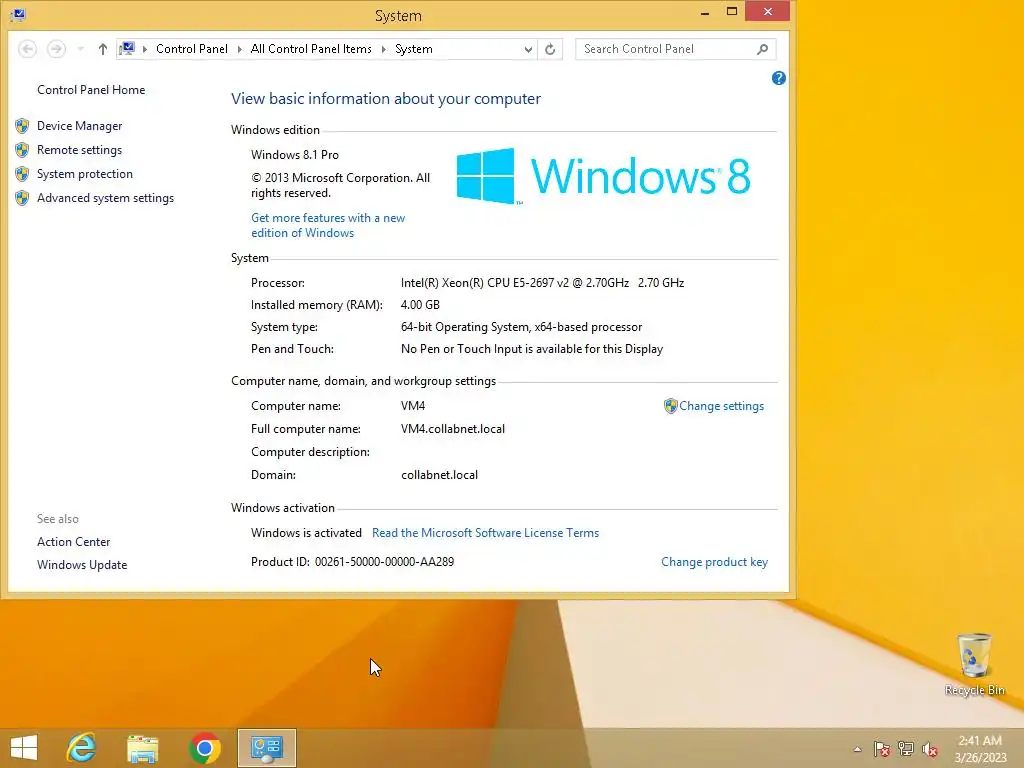Click the search magnifier icon
Viewport: 1024px width, 768px height.
[x=762, y=49]
